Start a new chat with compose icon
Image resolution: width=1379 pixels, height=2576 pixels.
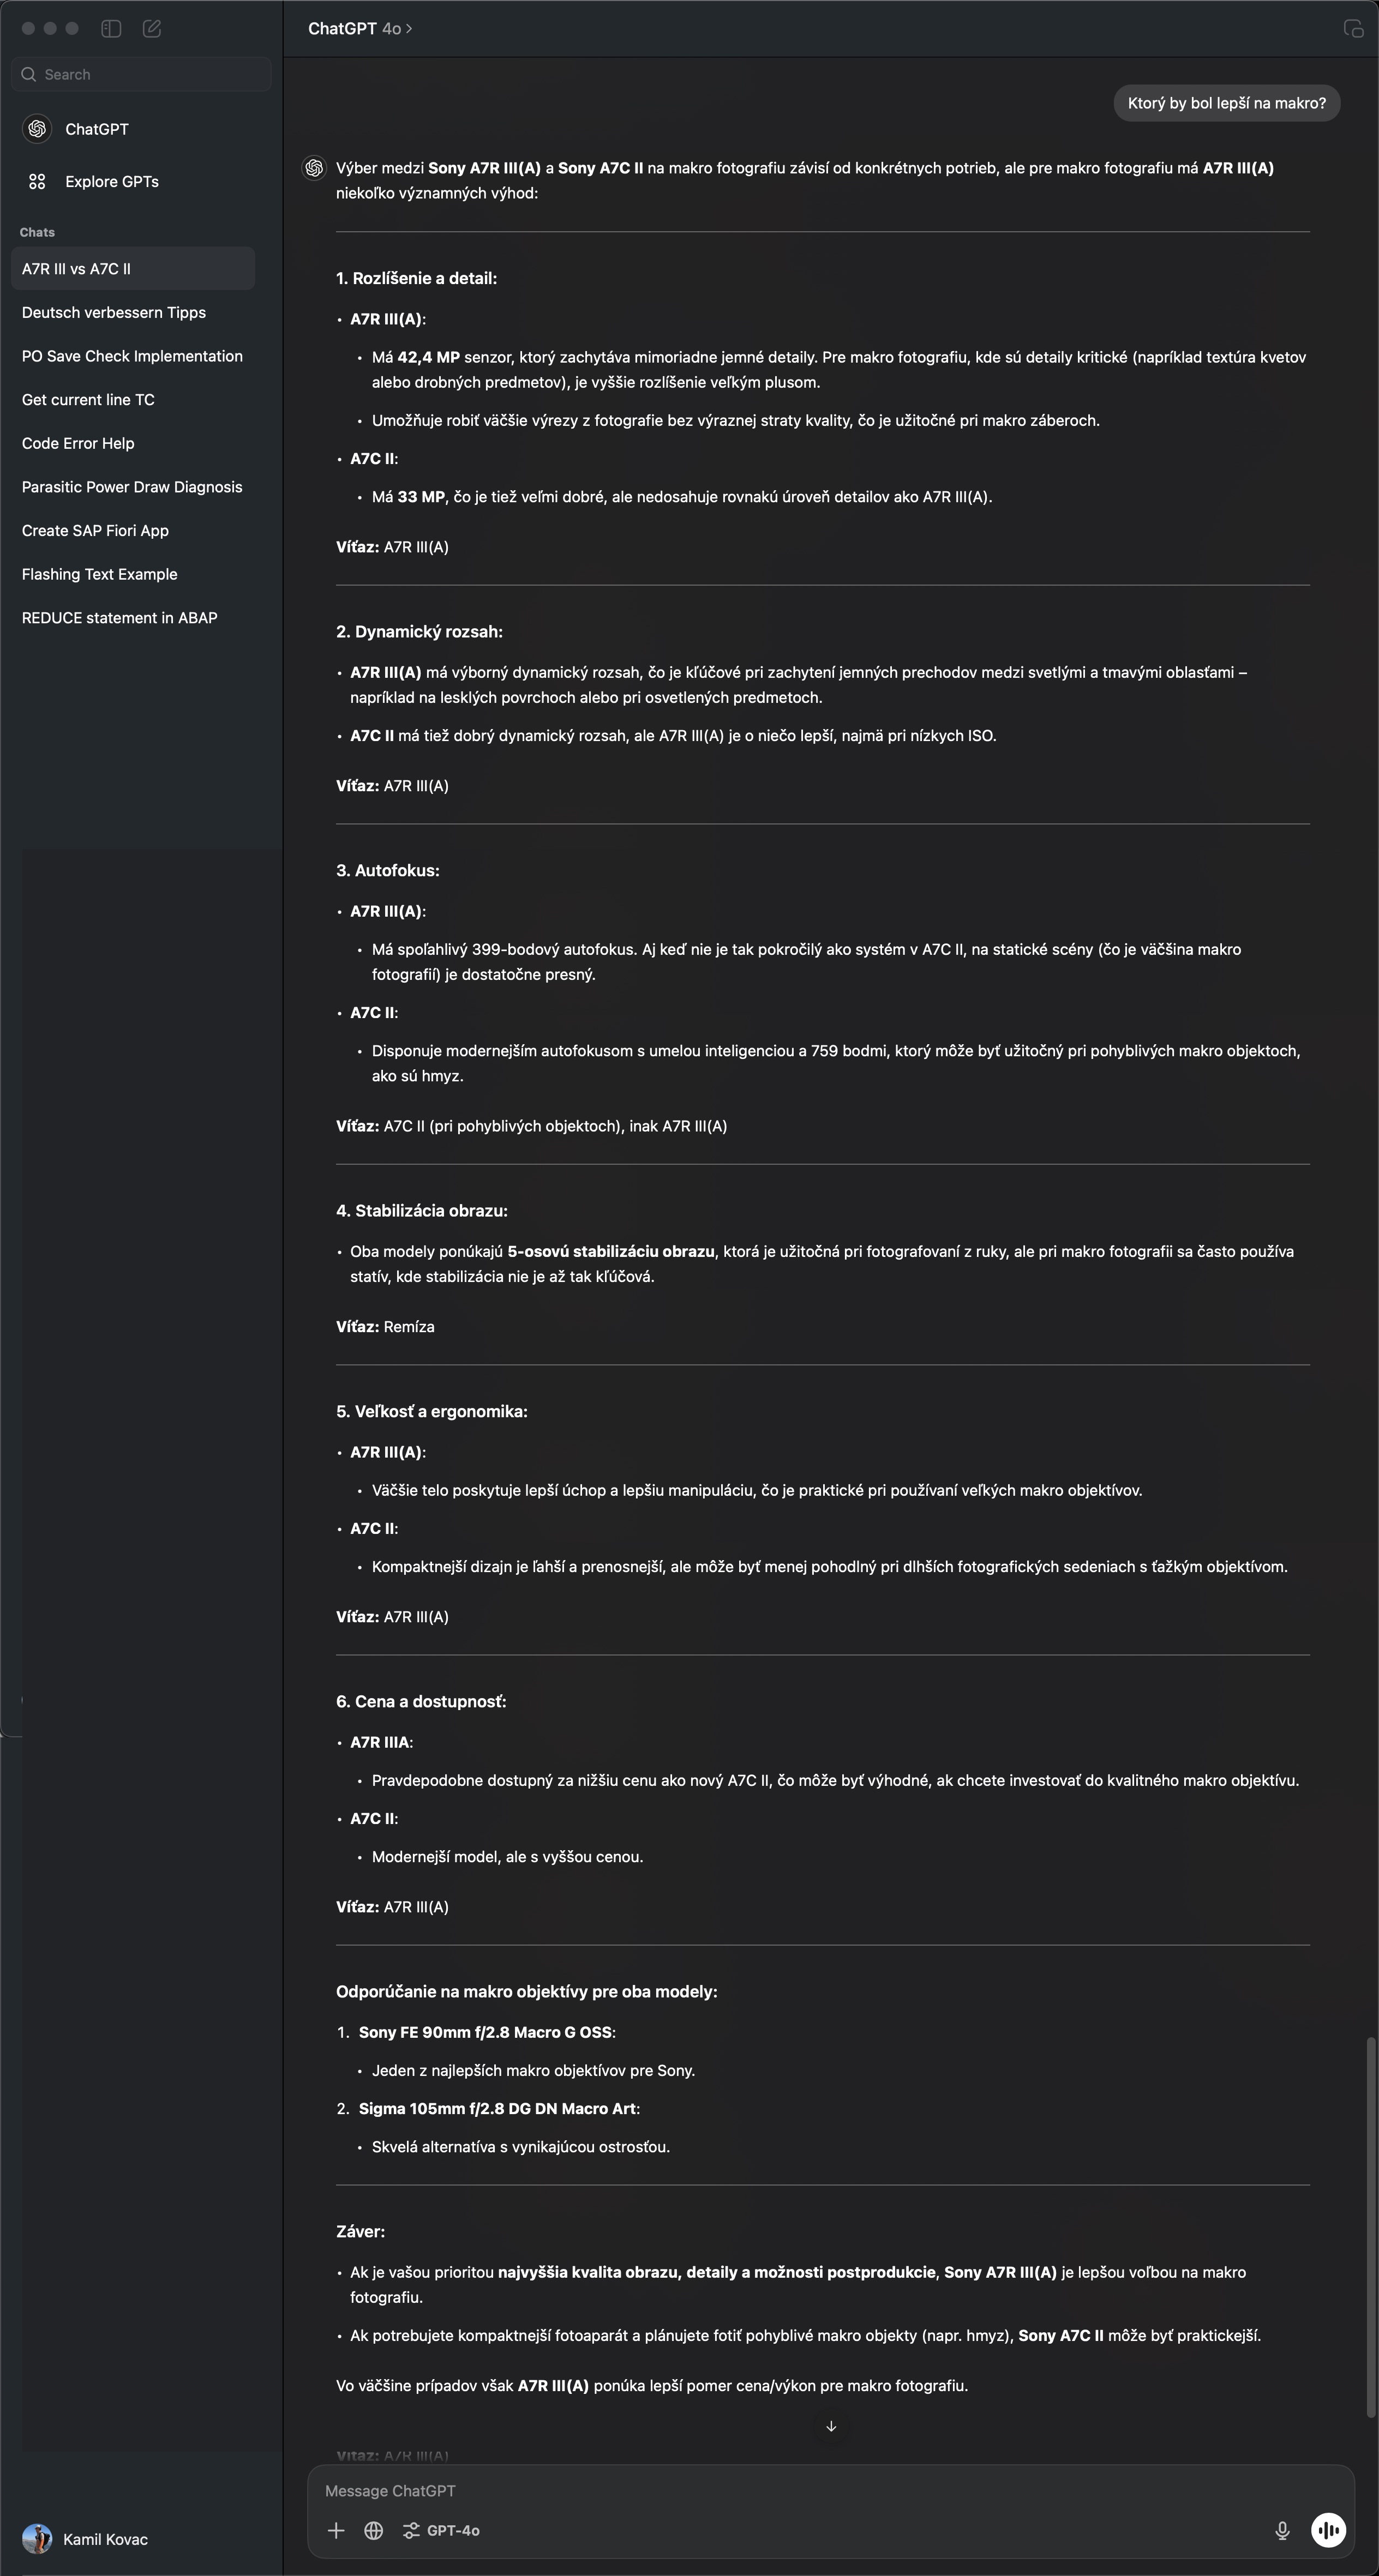(152, 29)
